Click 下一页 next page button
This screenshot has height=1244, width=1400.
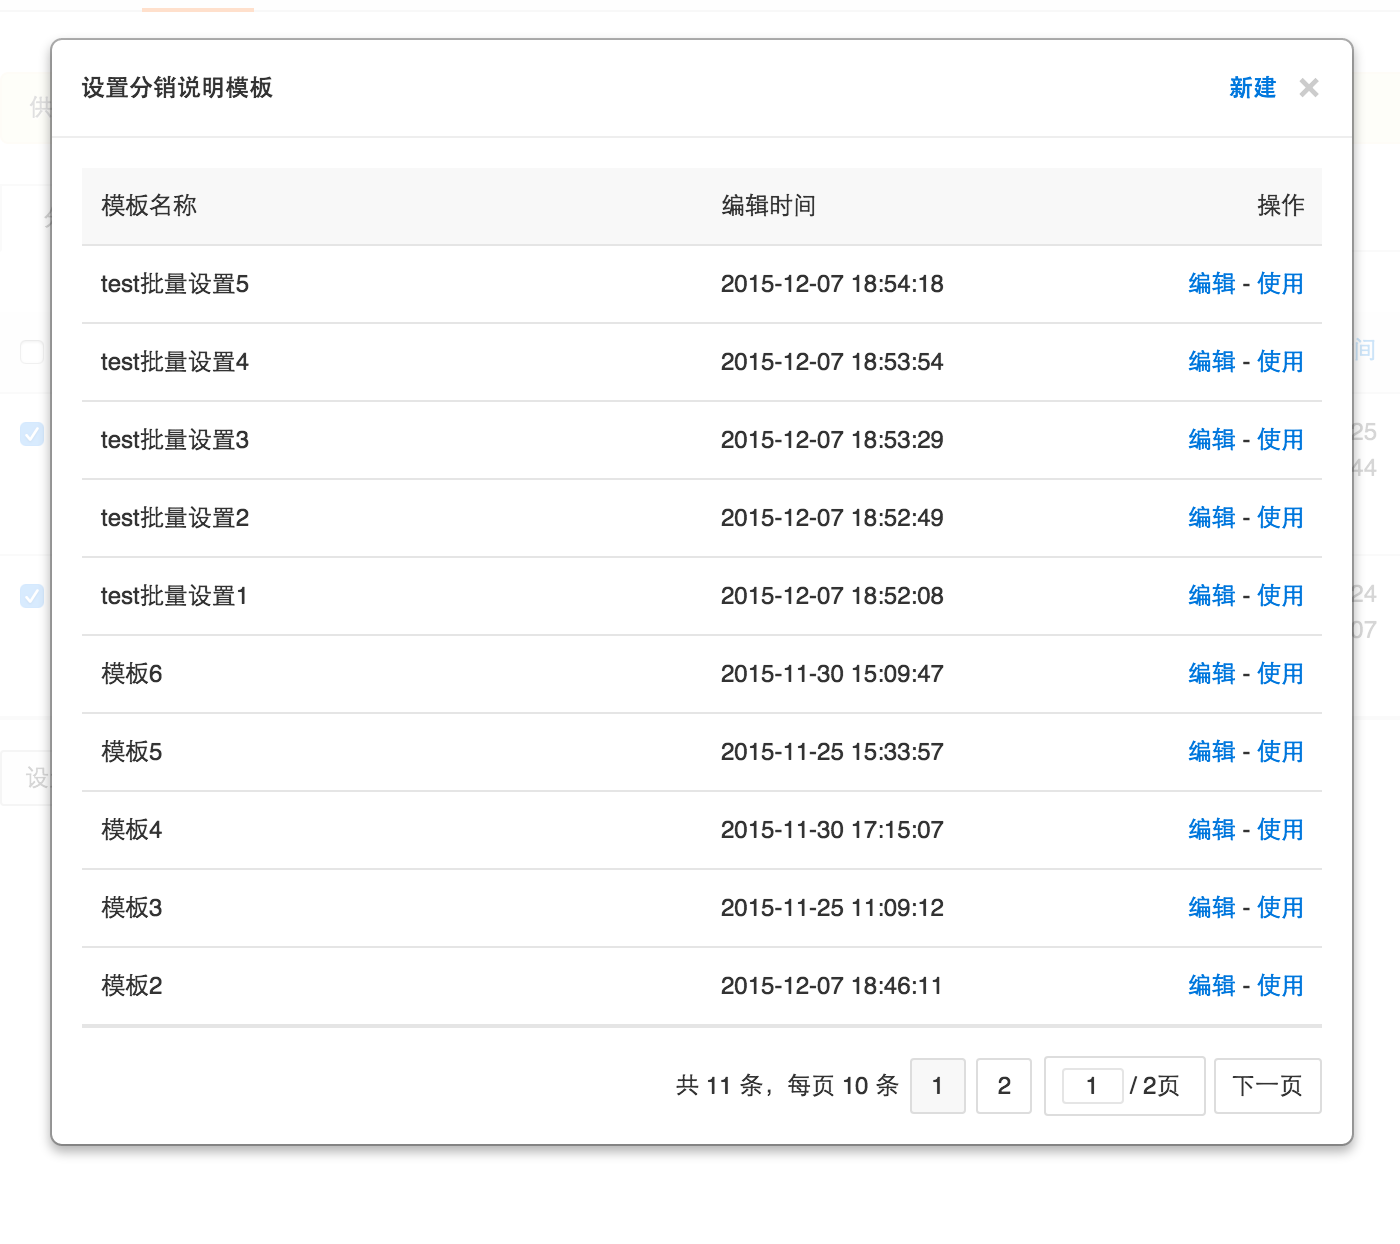click(1267, 1086)
